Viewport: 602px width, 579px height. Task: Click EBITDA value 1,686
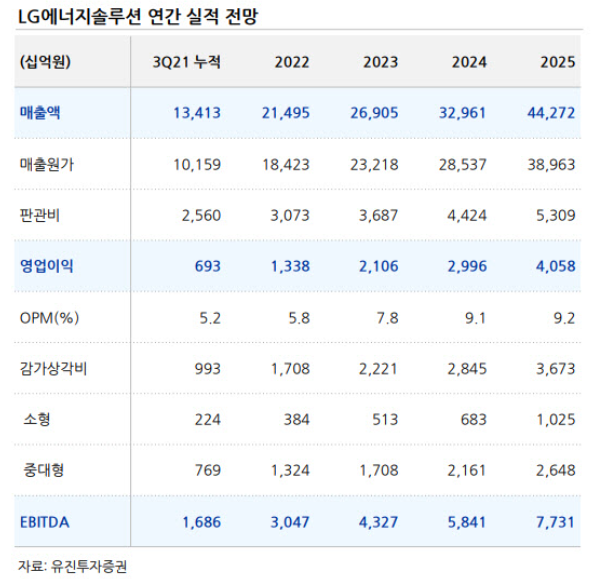[202, 523]
